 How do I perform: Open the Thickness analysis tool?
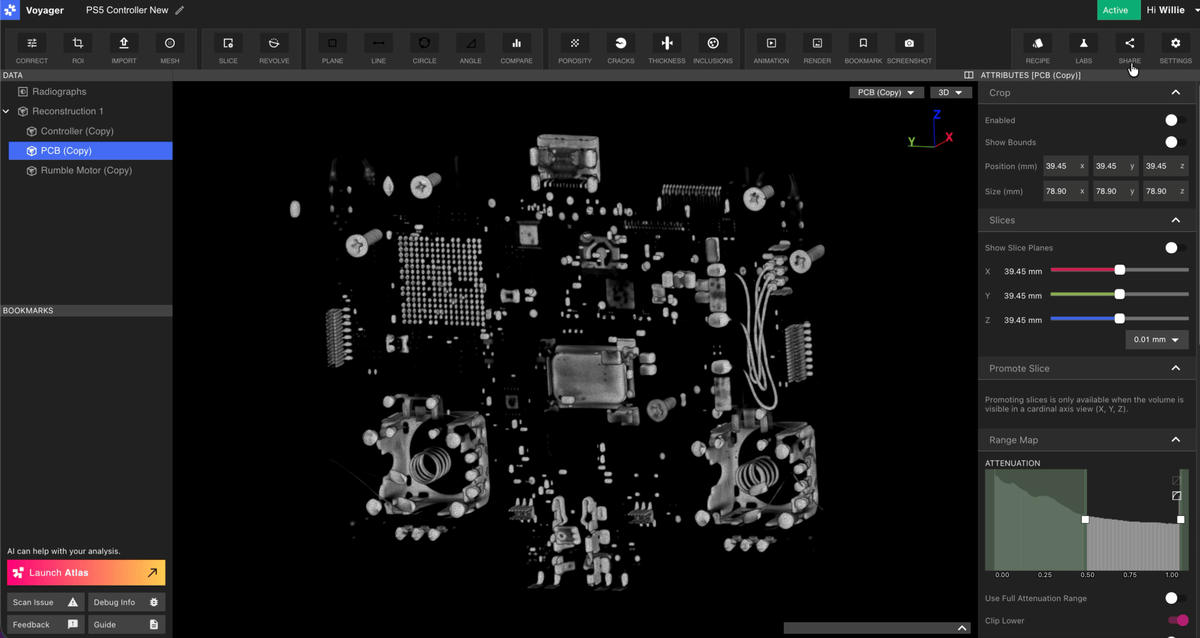pos(667,49)
